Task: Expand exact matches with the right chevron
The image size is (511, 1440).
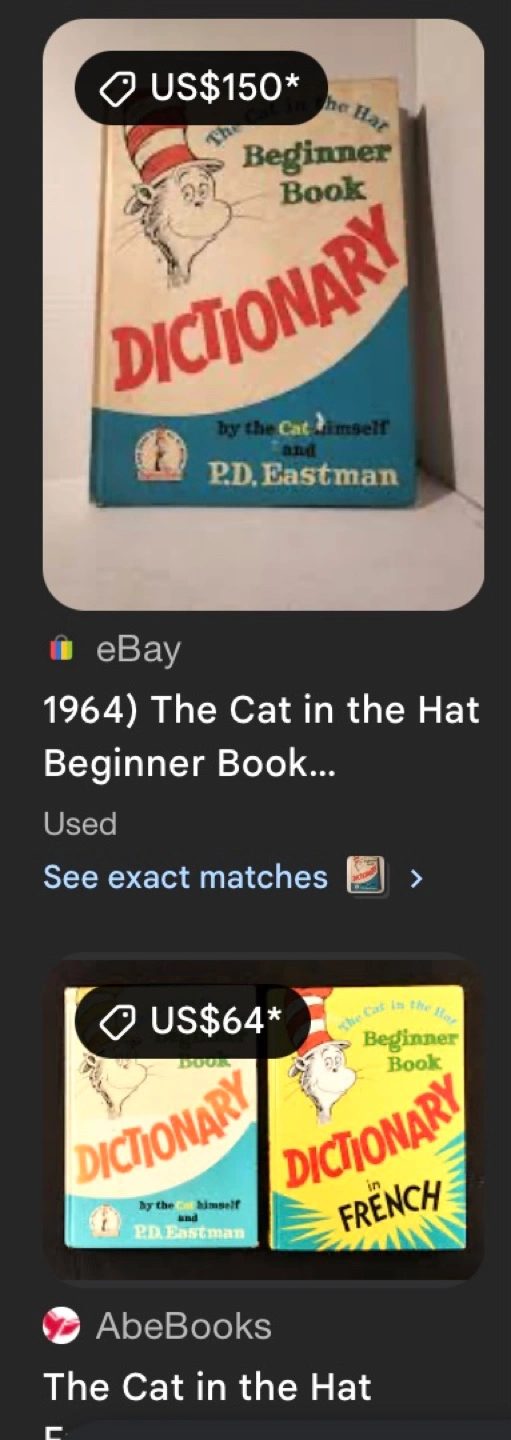Action: 417,878
